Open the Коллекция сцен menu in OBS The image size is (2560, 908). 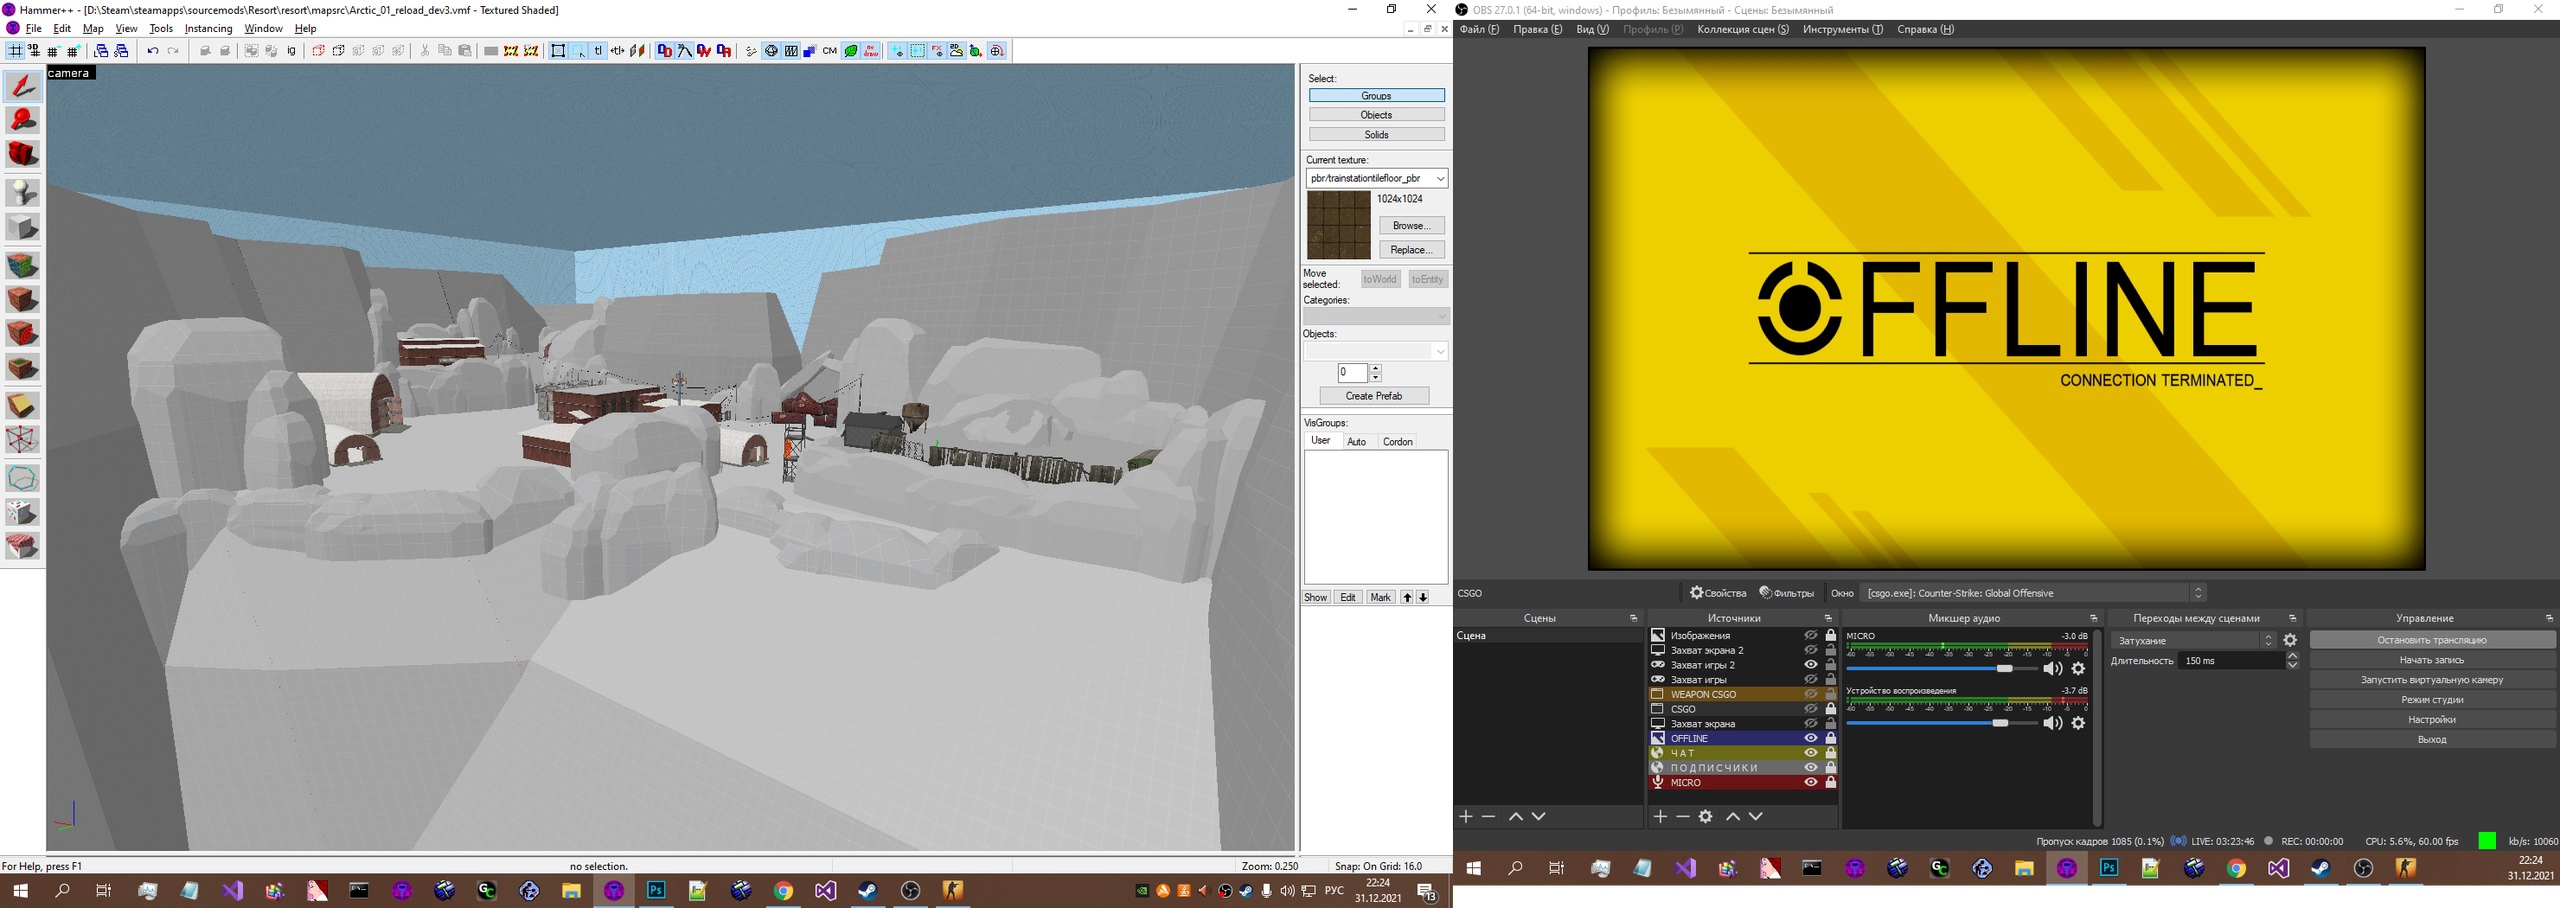[1743, 29]
